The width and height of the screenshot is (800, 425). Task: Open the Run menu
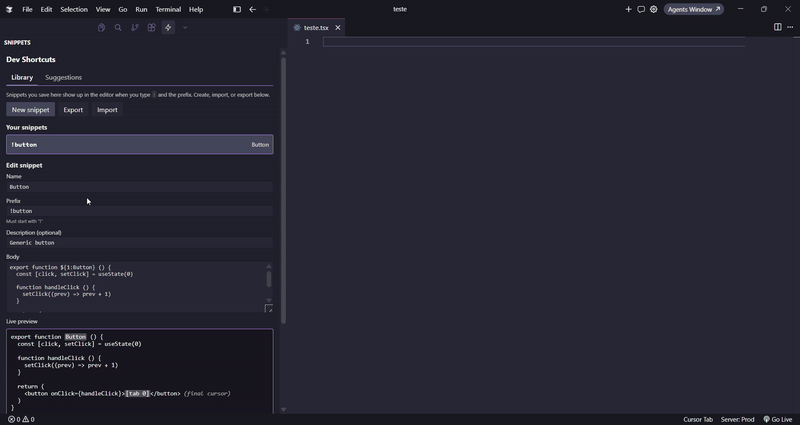(141, 9)
